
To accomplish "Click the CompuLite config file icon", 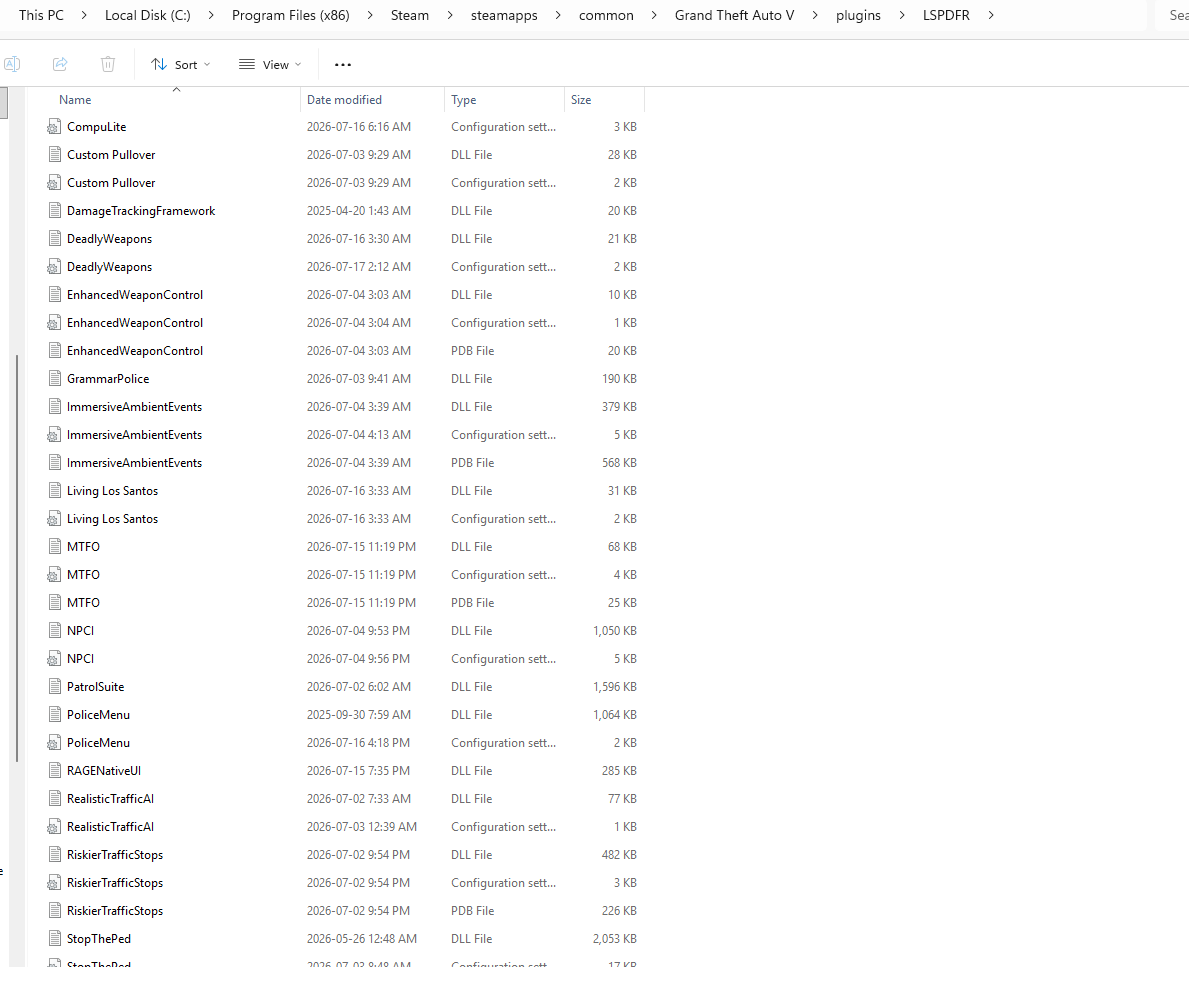I will [54, 127].
